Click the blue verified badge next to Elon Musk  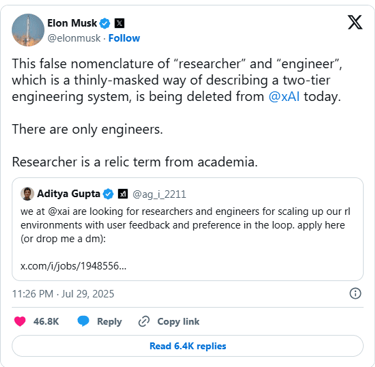105,23
